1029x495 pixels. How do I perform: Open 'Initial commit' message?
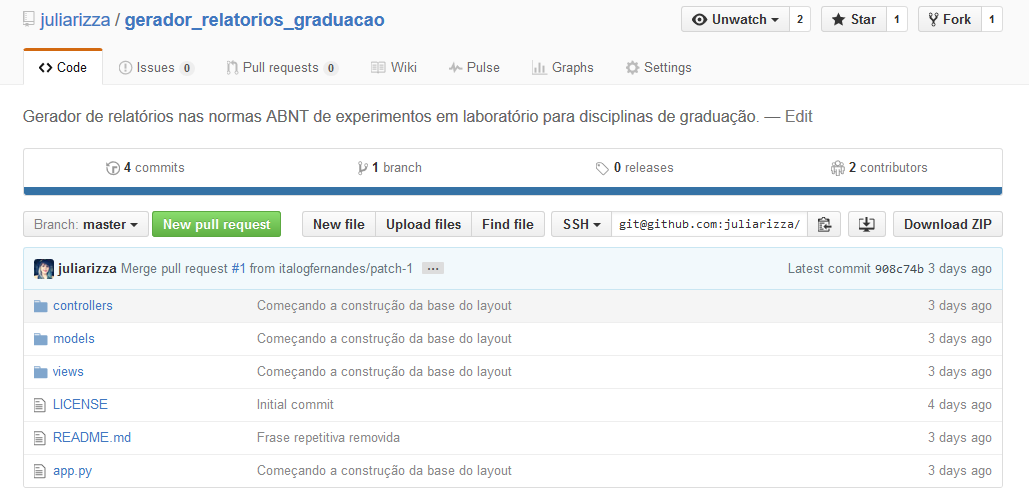pos(295,405)
